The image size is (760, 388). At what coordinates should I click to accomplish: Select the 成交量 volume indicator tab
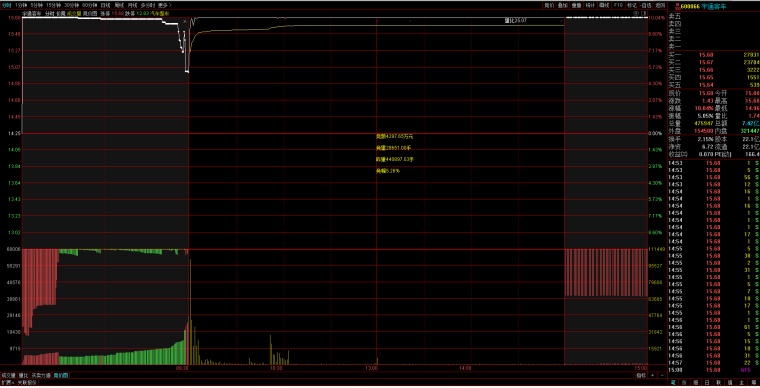[x=8, y=375]
